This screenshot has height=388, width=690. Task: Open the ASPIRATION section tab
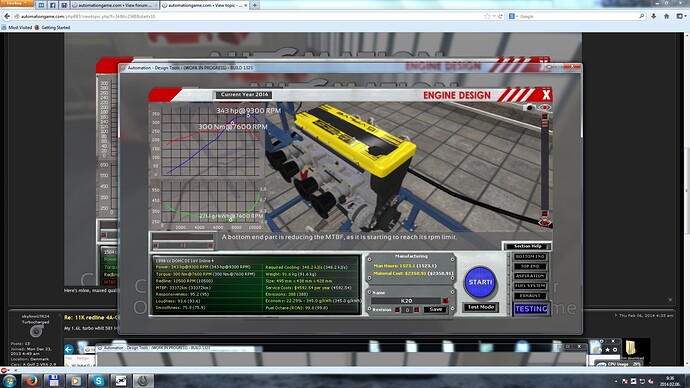coord(530,276)
